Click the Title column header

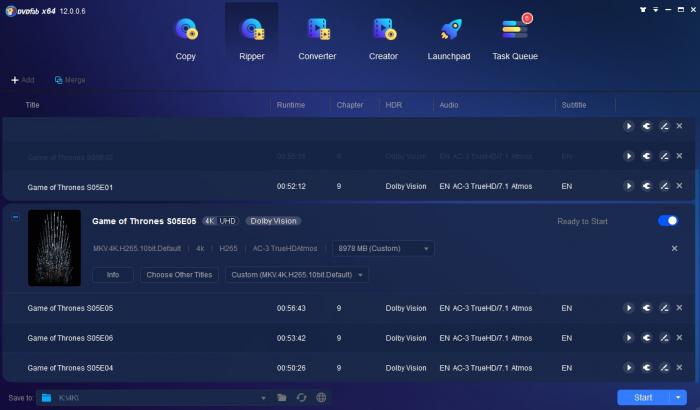pyautogui.click(x=33, y=105)
